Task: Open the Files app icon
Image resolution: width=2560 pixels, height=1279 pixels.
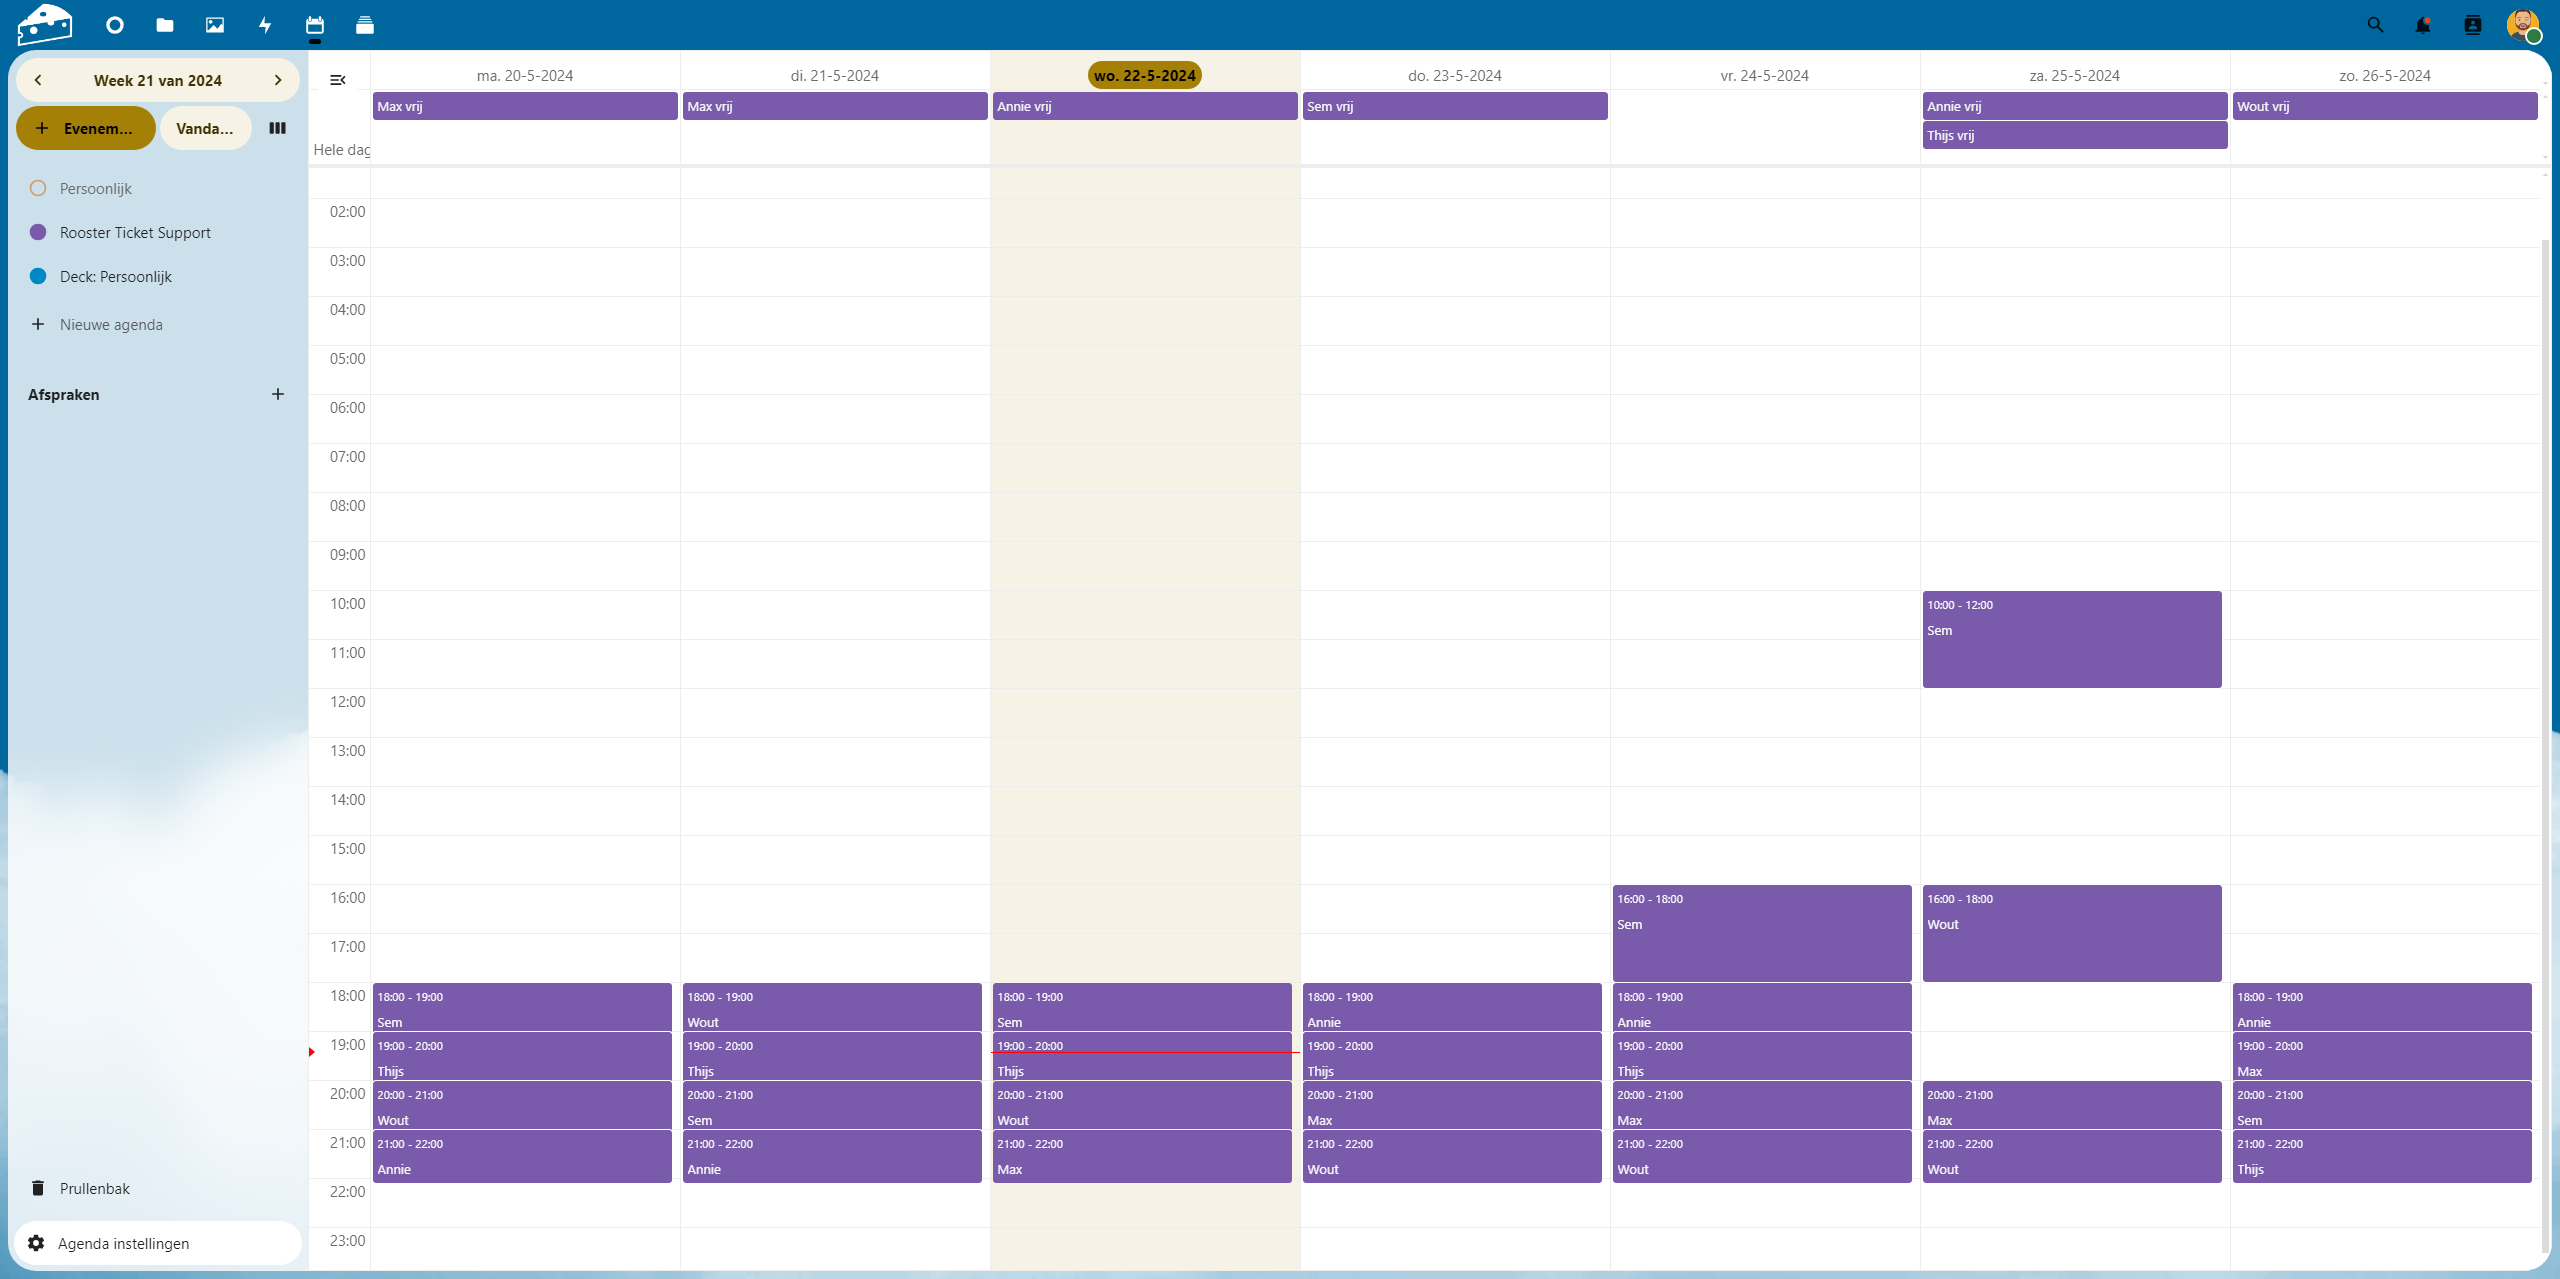Action: (165, 25)
